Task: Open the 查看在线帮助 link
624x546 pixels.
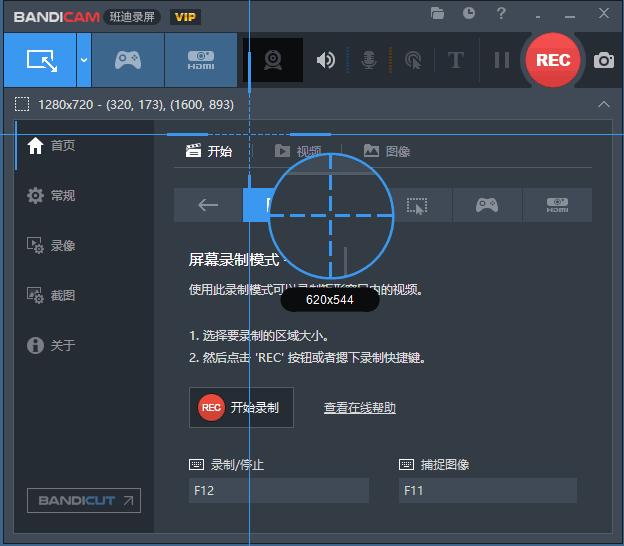Action: click(x=359, y=407)
